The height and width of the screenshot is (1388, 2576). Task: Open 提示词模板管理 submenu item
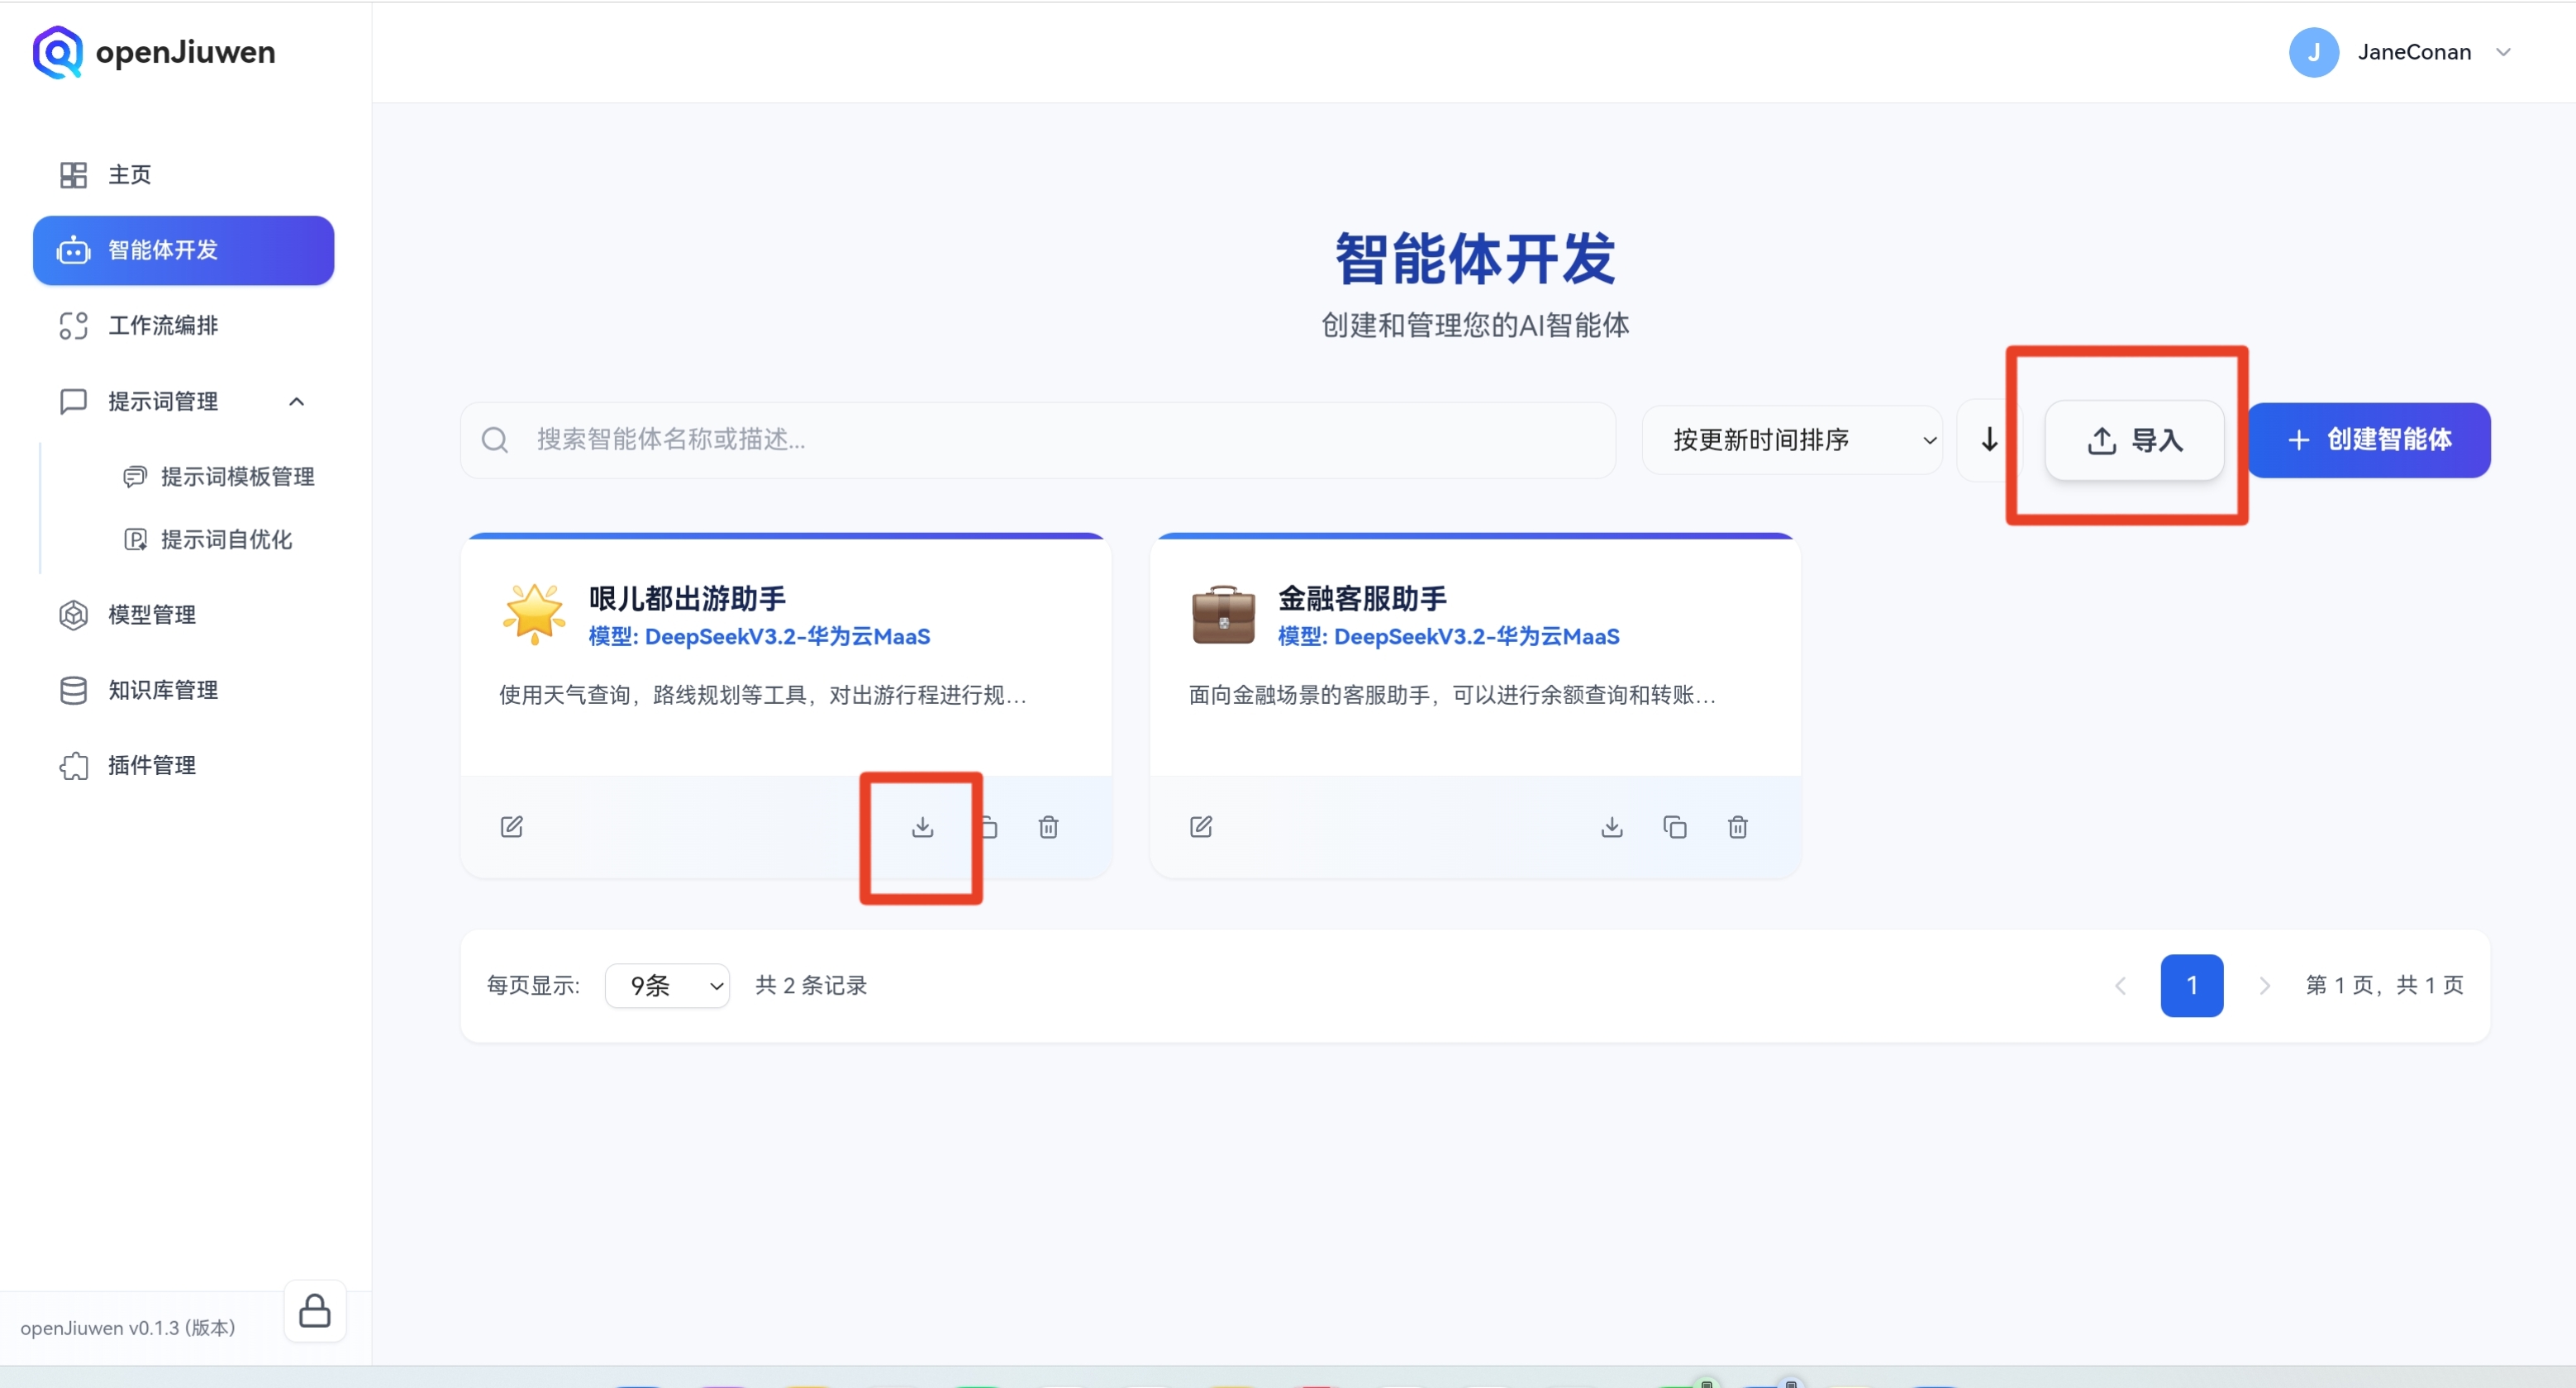click(237, 477)
